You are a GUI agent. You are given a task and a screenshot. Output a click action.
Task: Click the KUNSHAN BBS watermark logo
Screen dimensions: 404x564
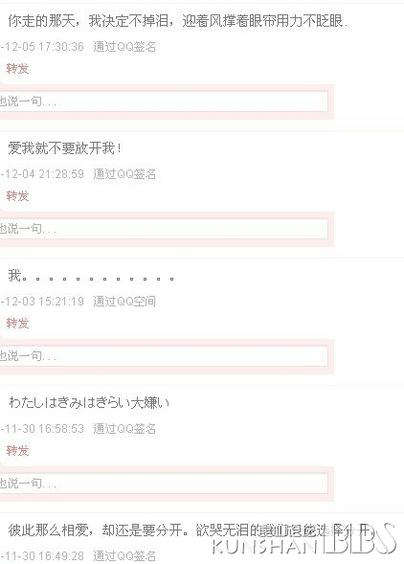(x=304, y=540)
